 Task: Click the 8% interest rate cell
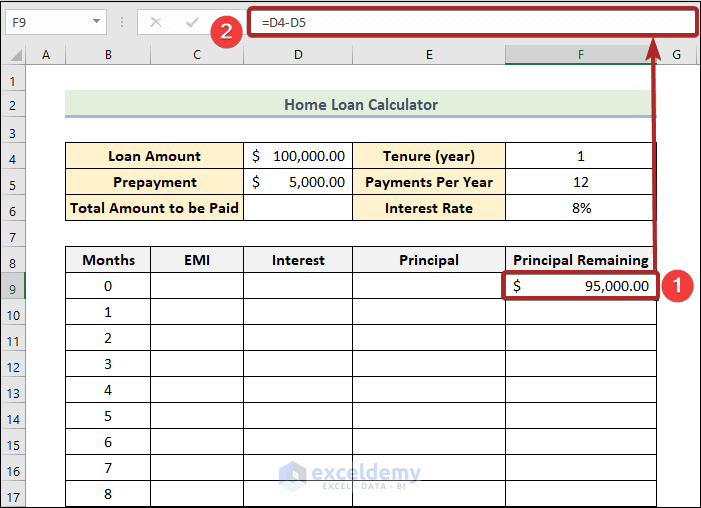581,208
